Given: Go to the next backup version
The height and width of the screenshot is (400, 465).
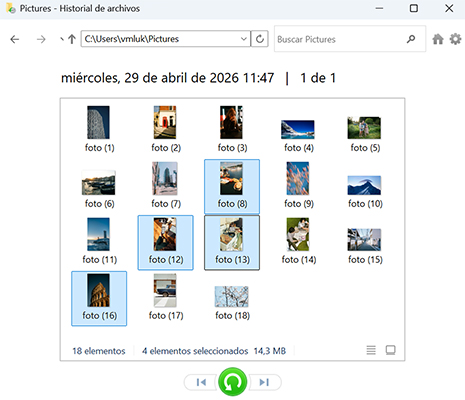Looking at the screenshot, I should (x=265, y=382).
